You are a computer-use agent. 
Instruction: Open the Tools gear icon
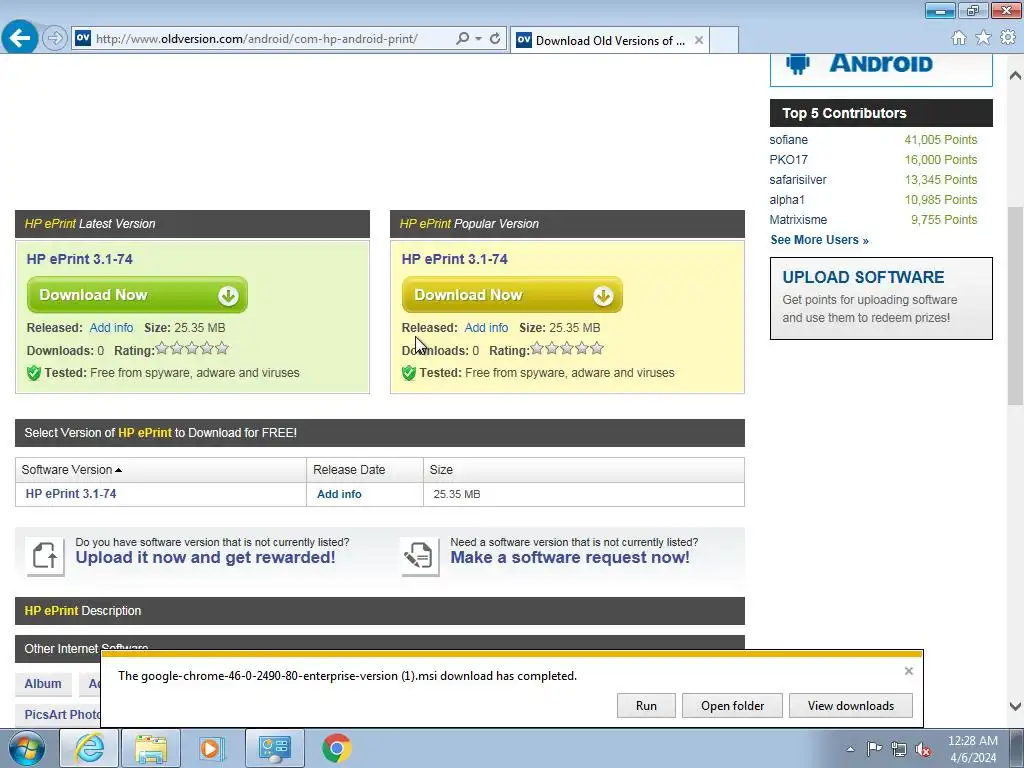pos(1008,38)
